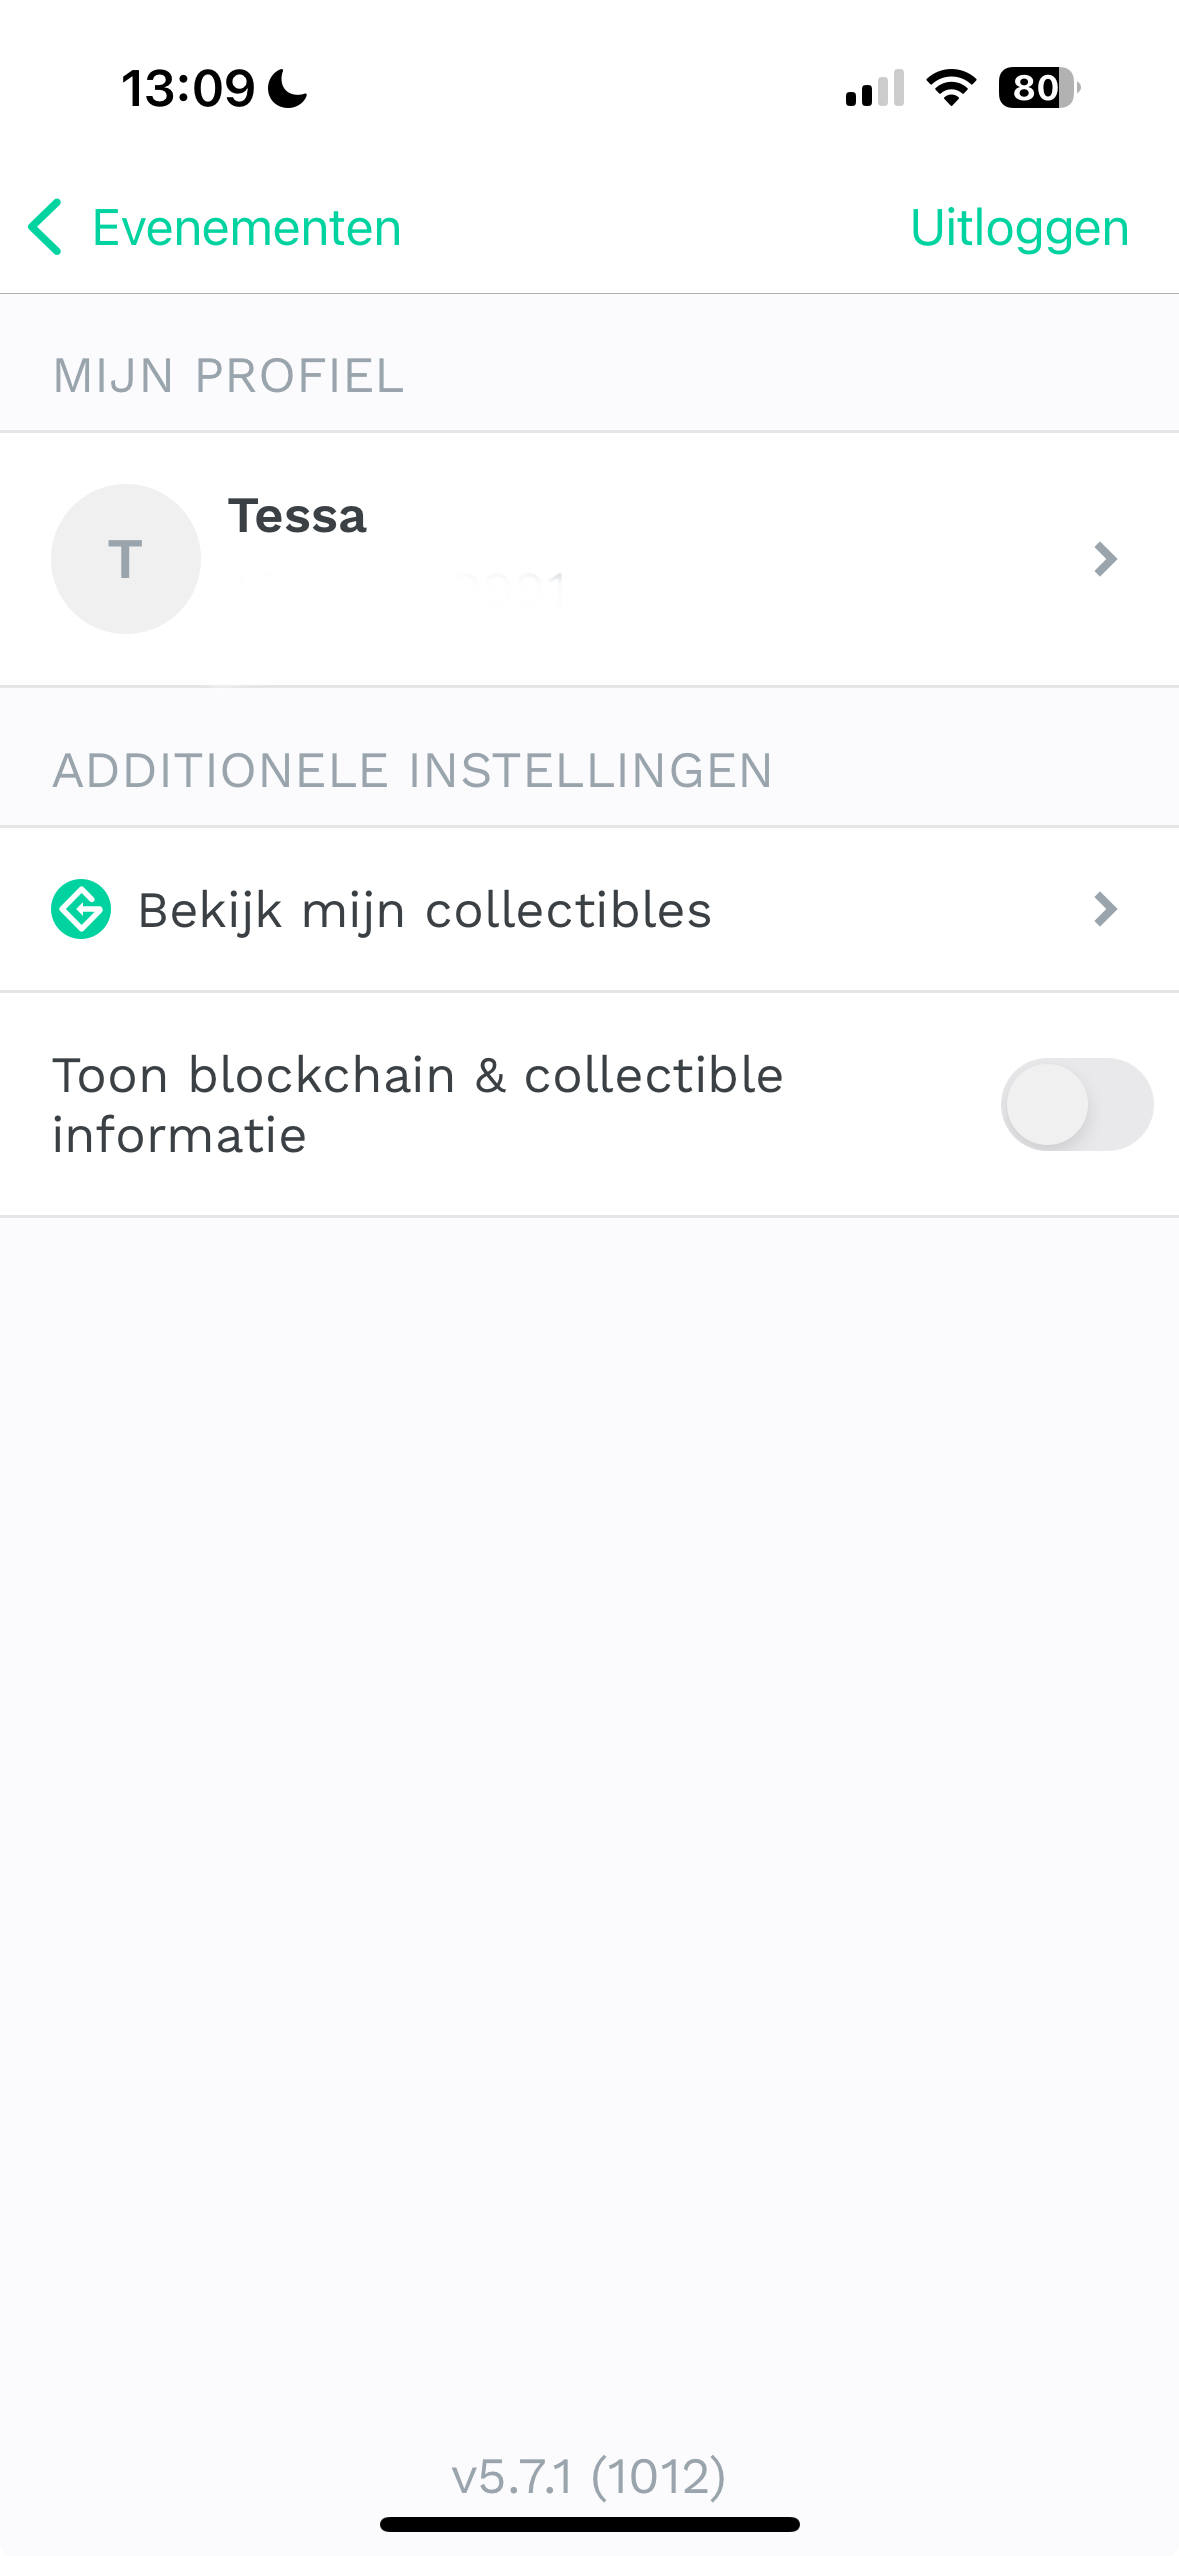Tap Toon blockchain & collectible informatie label
This screenshot has width=1179, height=2556.
[418, 1105]
